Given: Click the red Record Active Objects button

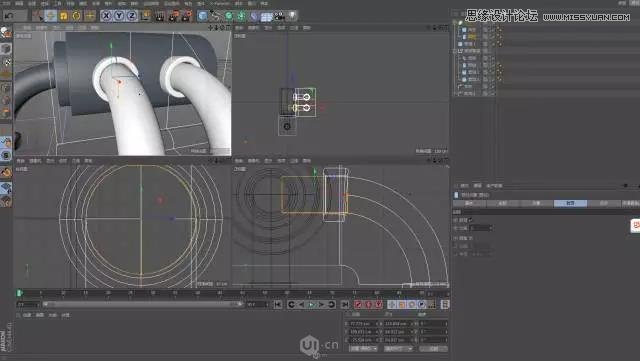Looking at the screenshot, I should pyautogui.click(x=358, y=304).
